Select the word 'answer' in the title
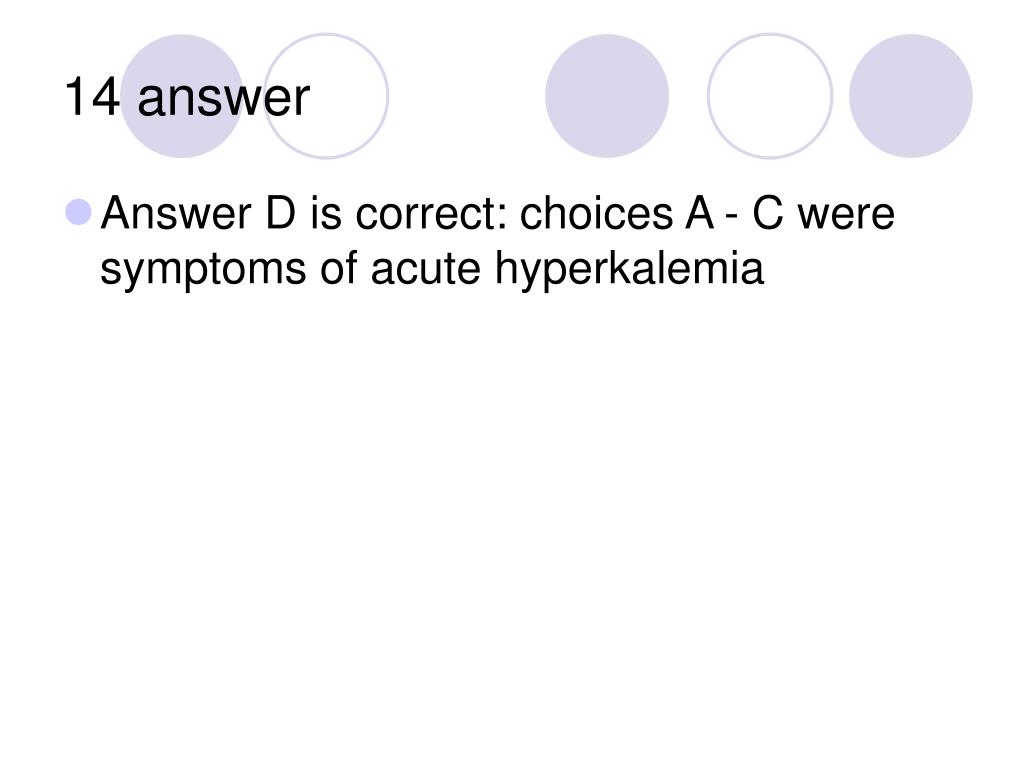Screen dimensions: 1024x768 tap(223, 101)
